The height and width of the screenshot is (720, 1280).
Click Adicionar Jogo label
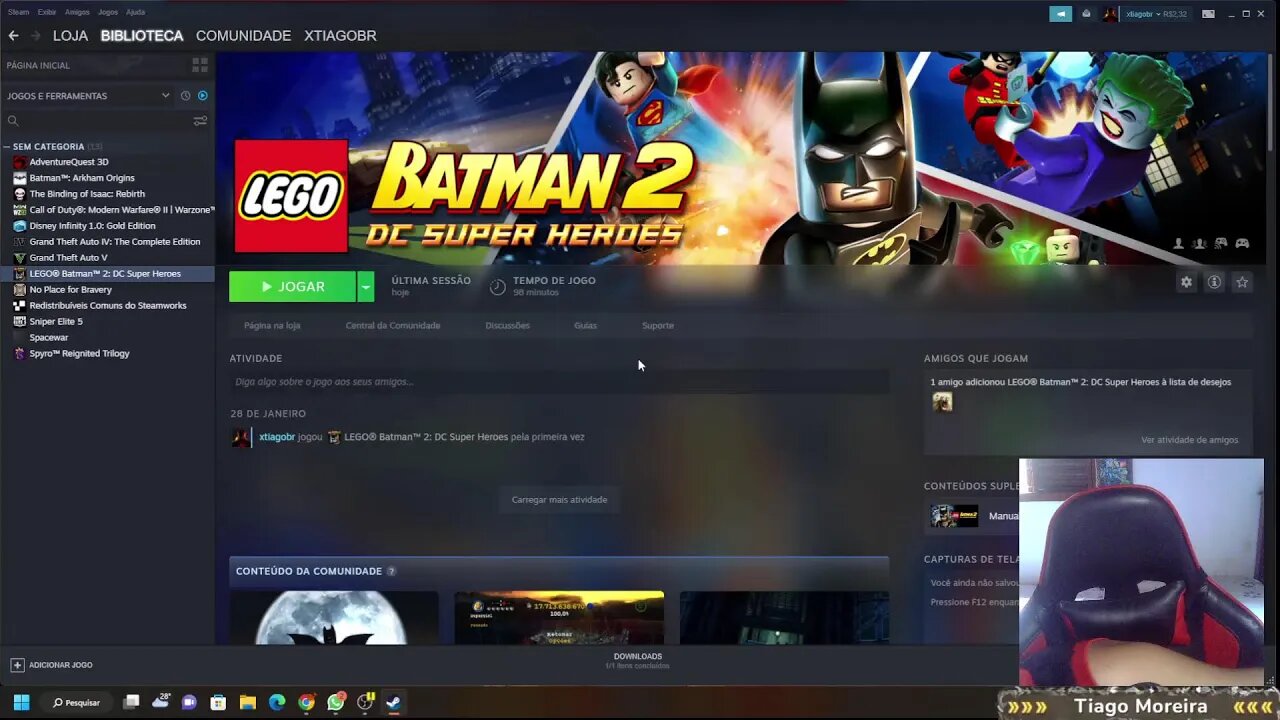tap(61, 665)
